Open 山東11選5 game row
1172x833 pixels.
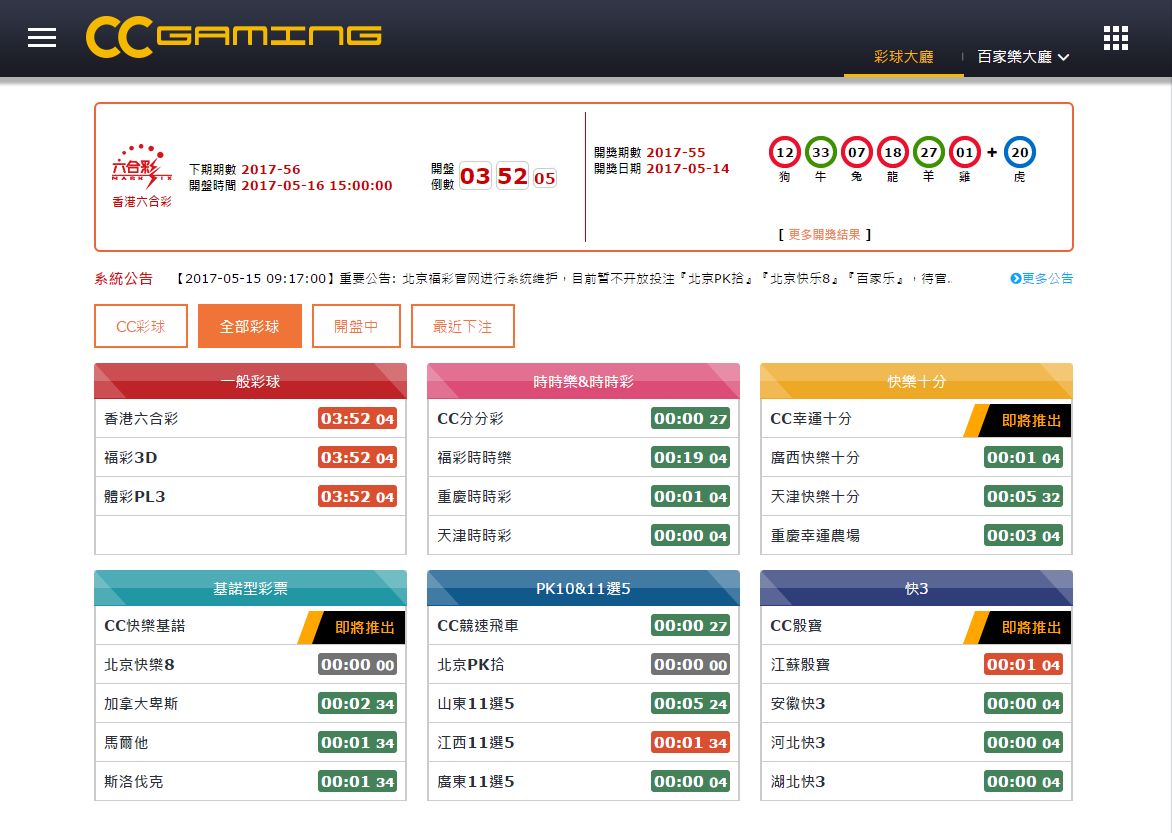tap(583, 704)
